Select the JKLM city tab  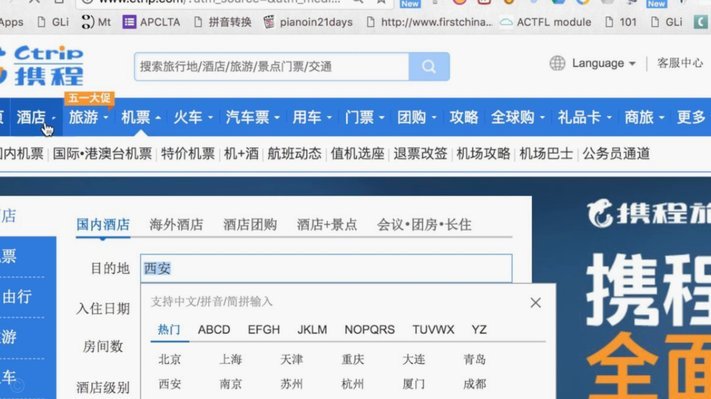coord(312,330)
